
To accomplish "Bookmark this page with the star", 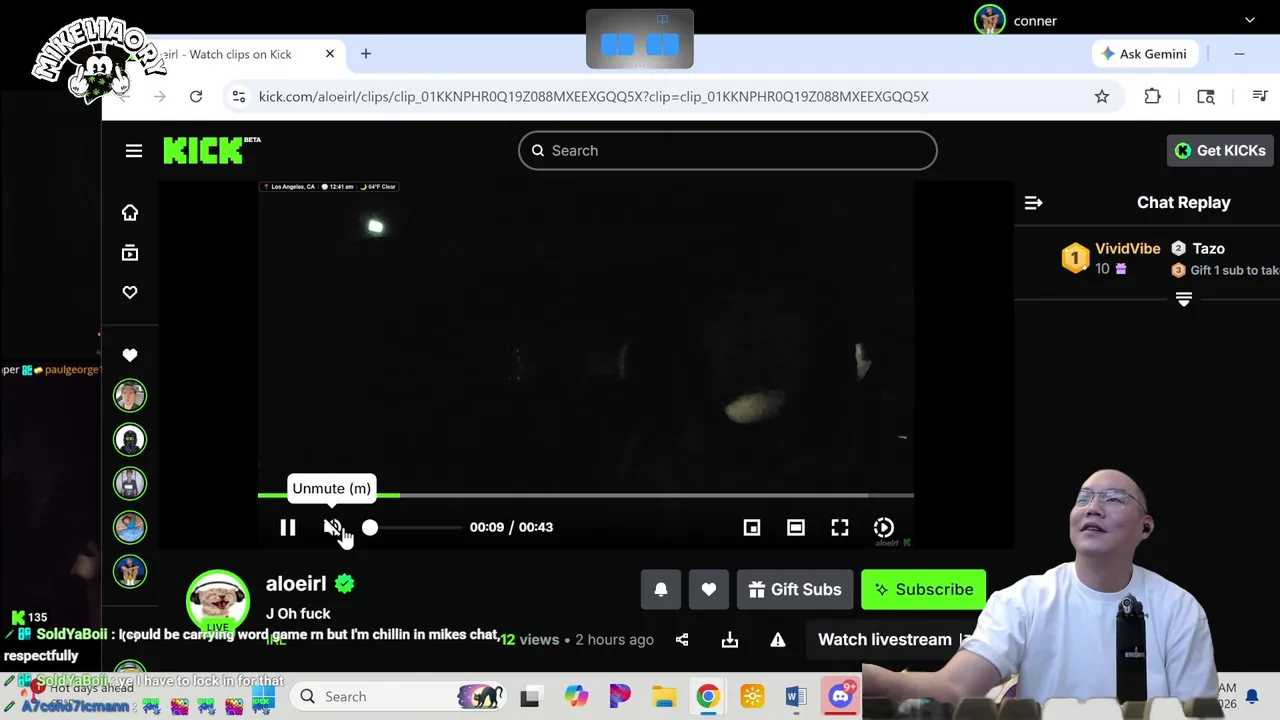I will 1102,96.
